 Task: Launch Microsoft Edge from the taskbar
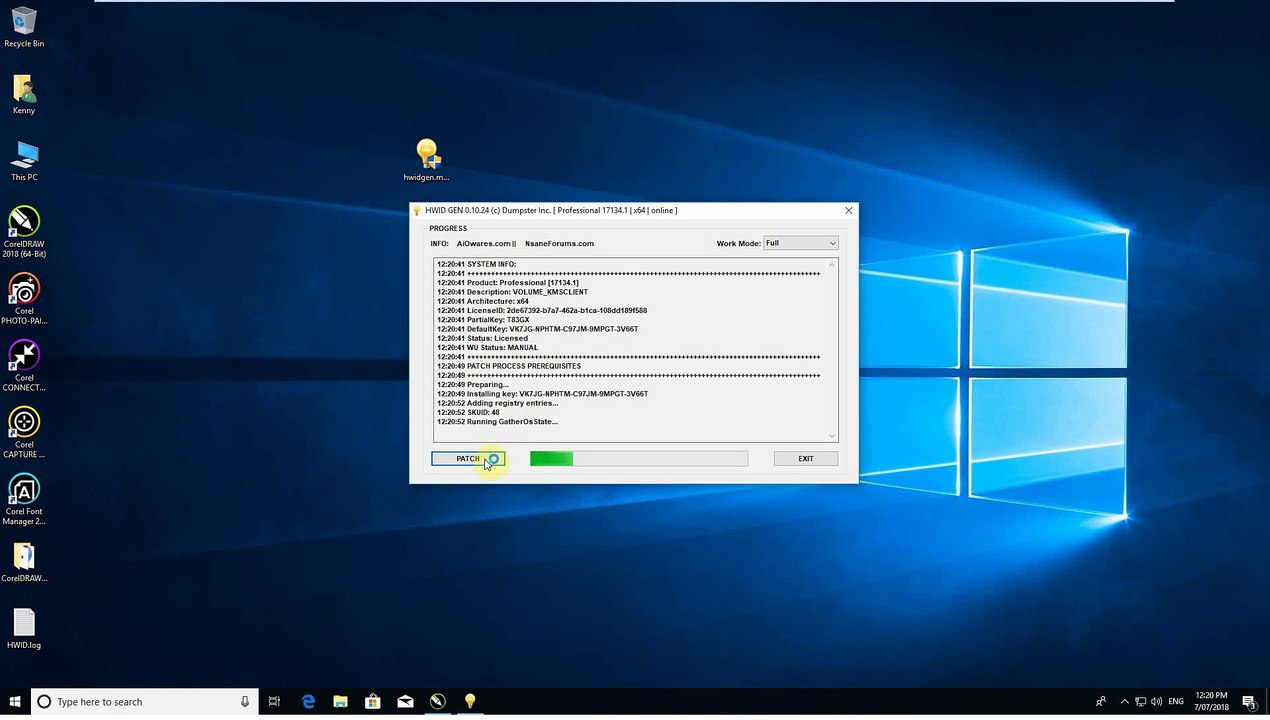(x=308, y=702)
